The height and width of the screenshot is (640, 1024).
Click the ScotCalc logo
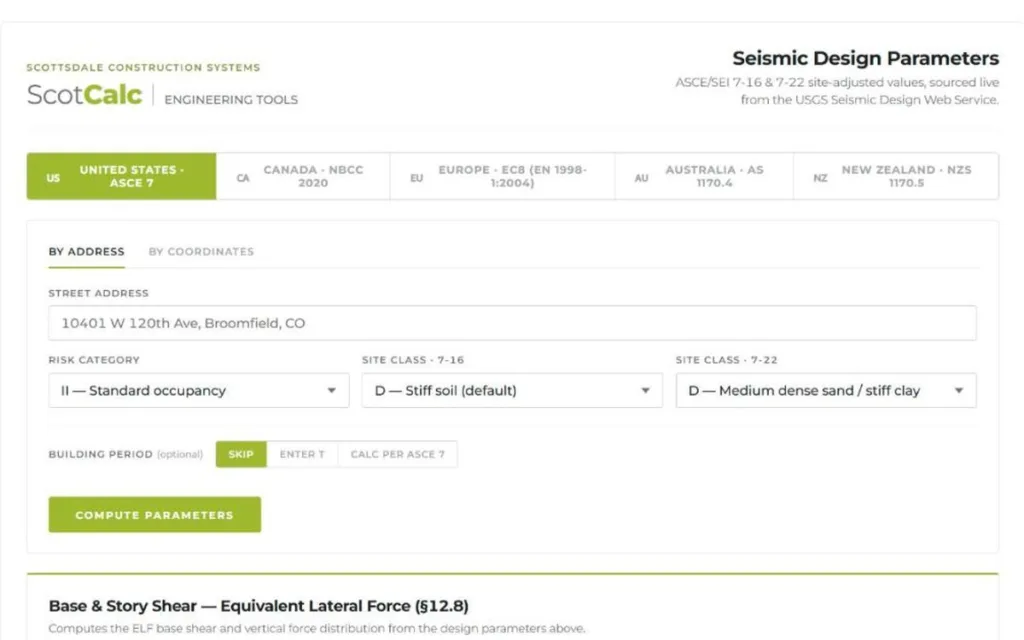click(x=84, y=95)
